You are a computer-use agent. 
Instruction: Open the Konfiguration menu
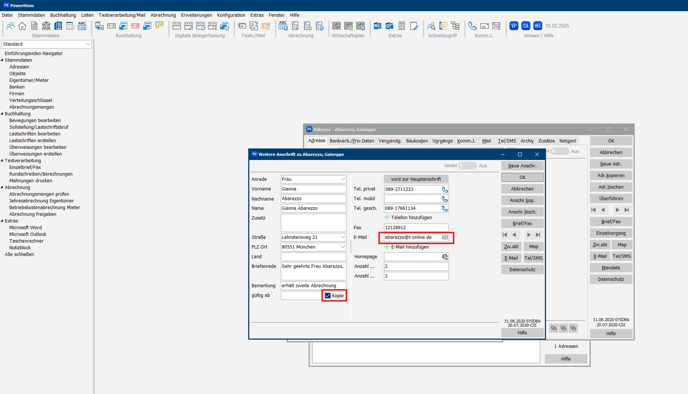pyautogui.click(x=231, y=15)
